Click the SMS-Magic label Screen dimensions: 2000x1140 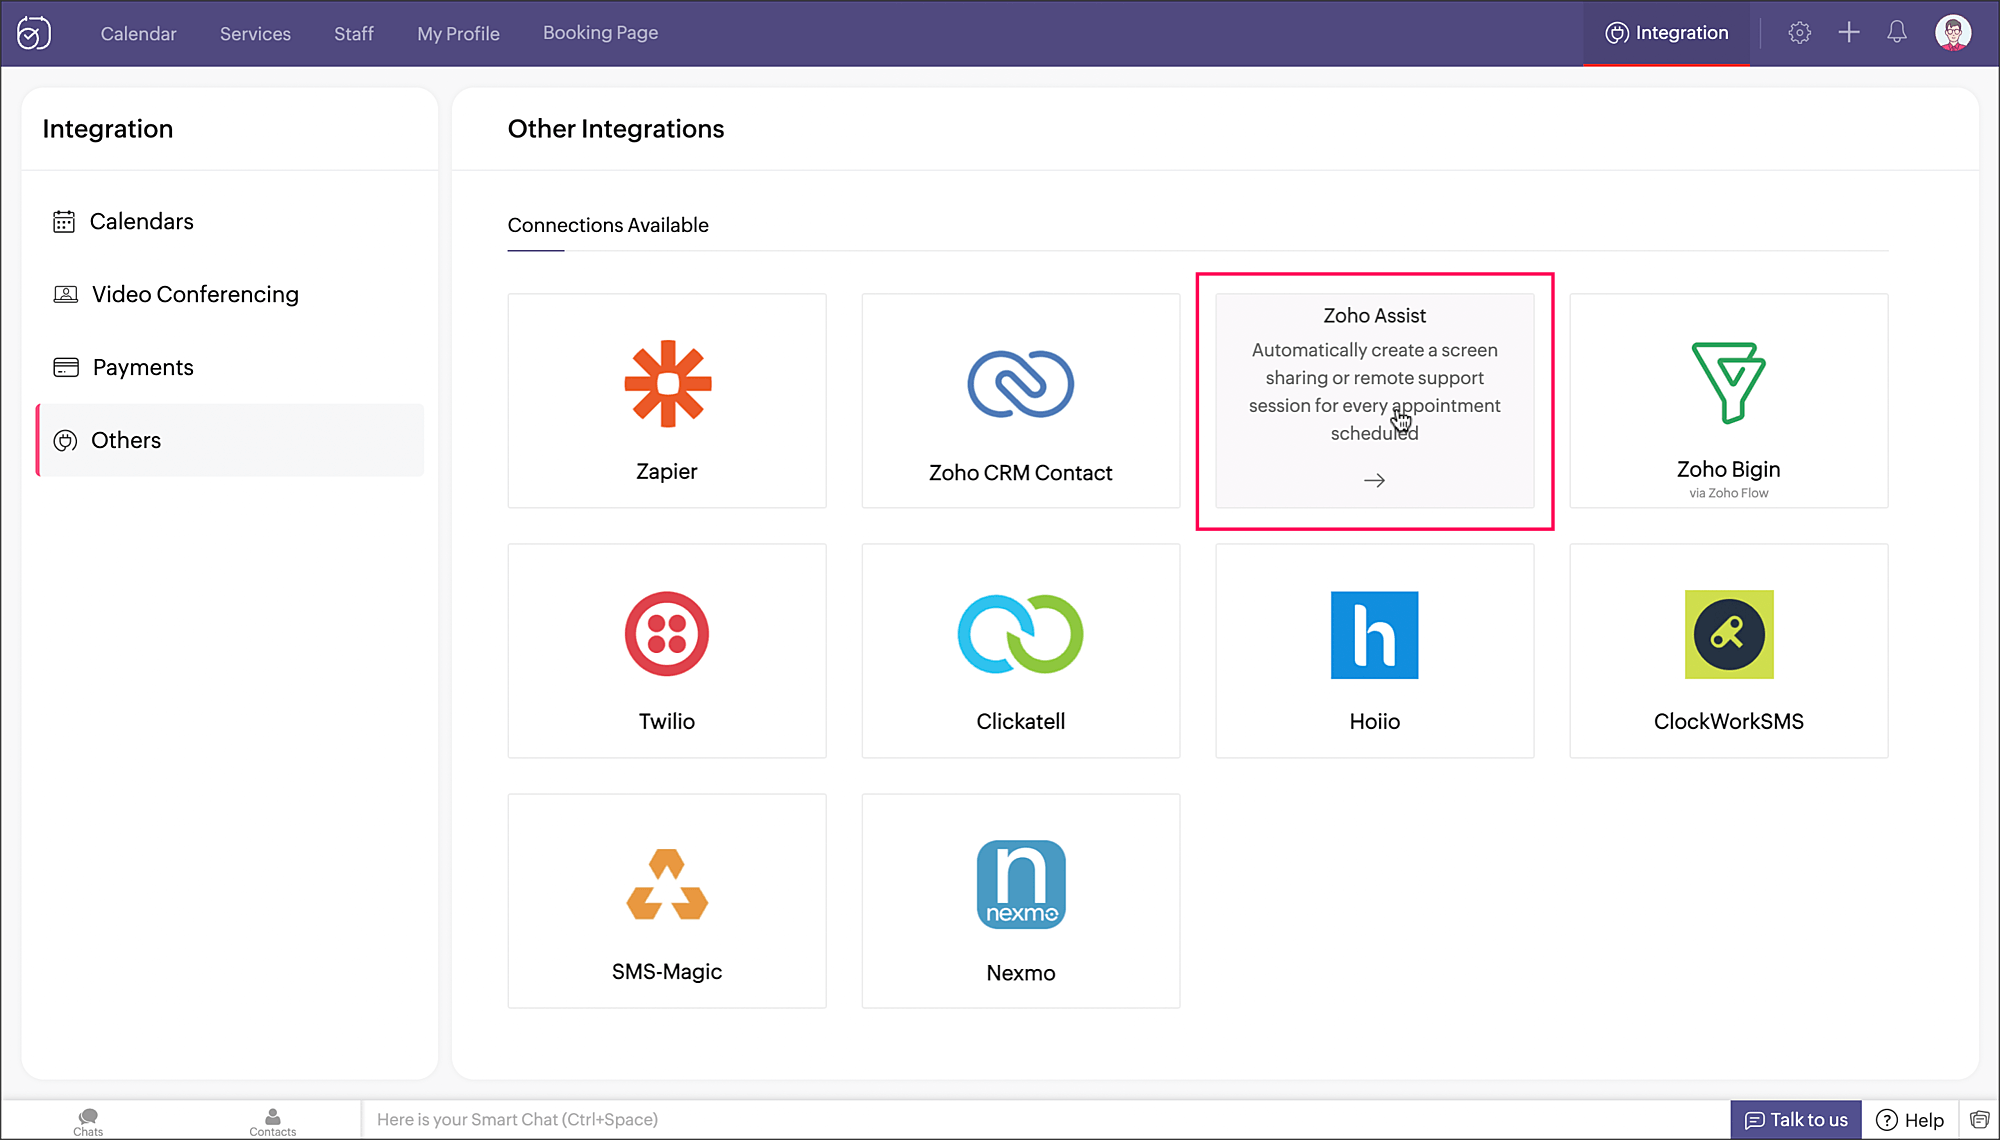point(667,971)
